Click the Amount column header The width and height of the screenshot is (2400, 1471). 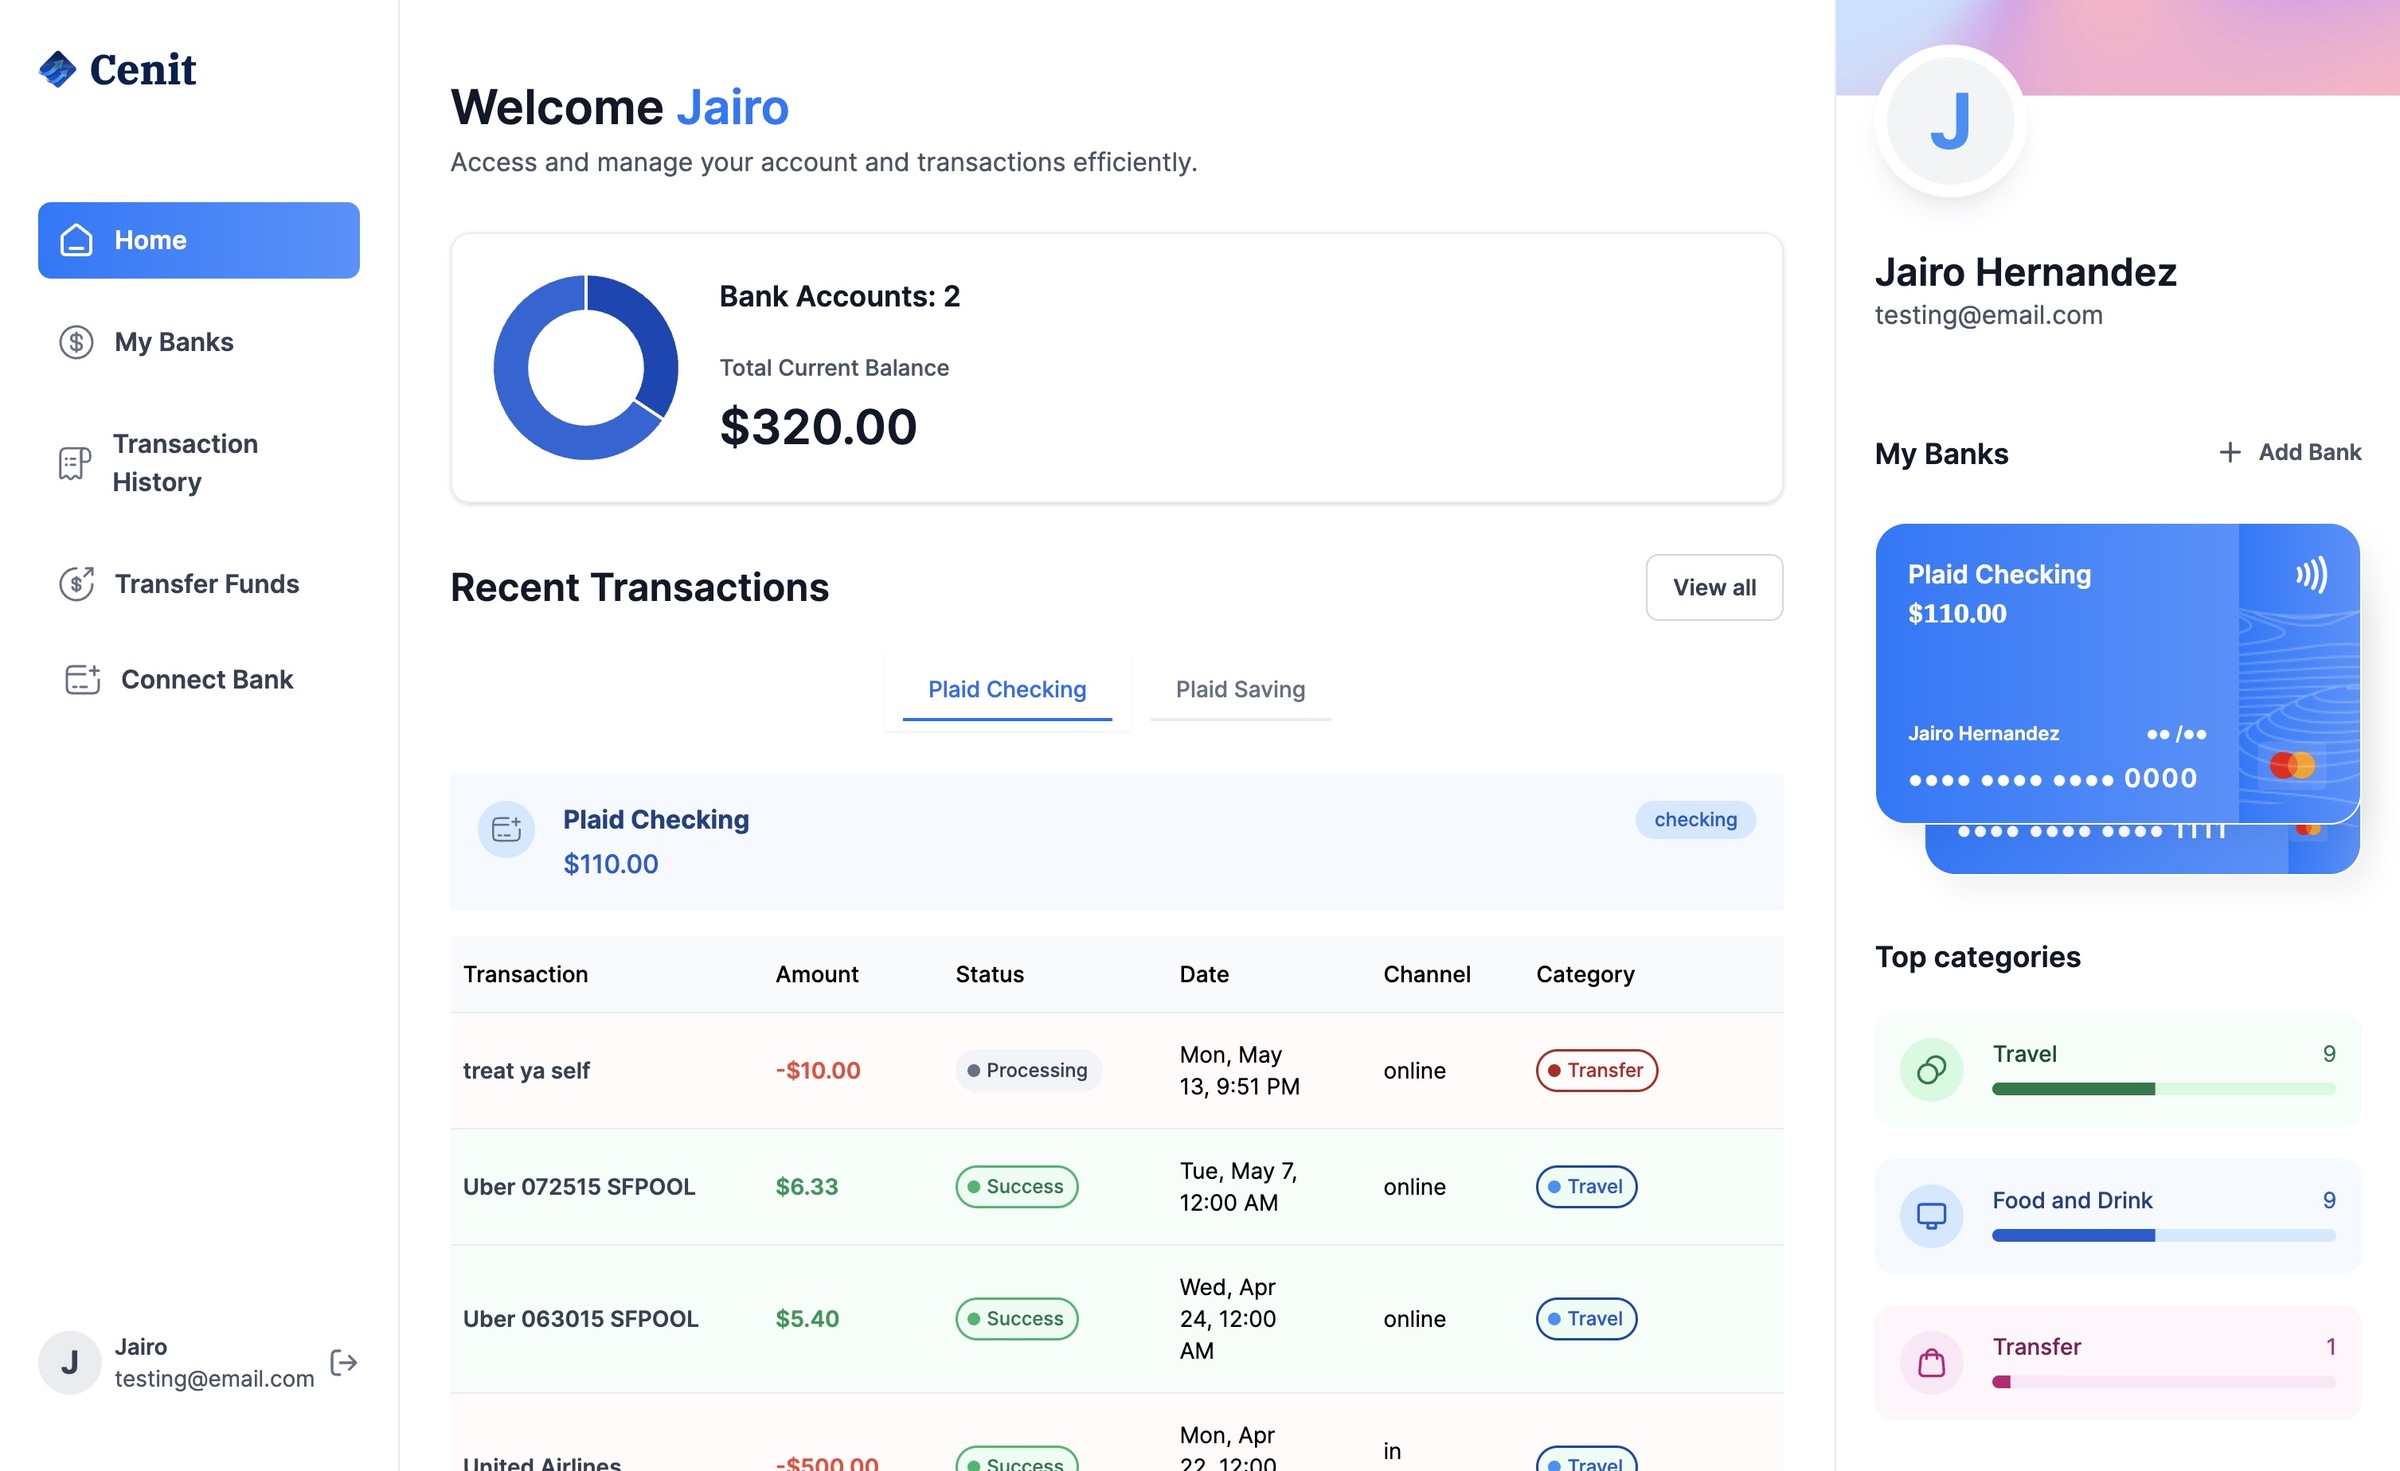pyautogui.click(x=817, y=974)
